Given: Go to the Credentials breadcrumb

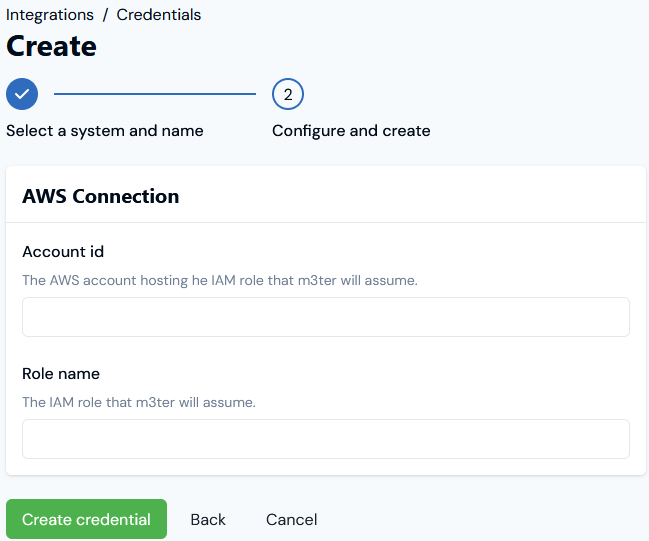Looking at the screenshot, I should pyautogui.click(x=159, y=15).
